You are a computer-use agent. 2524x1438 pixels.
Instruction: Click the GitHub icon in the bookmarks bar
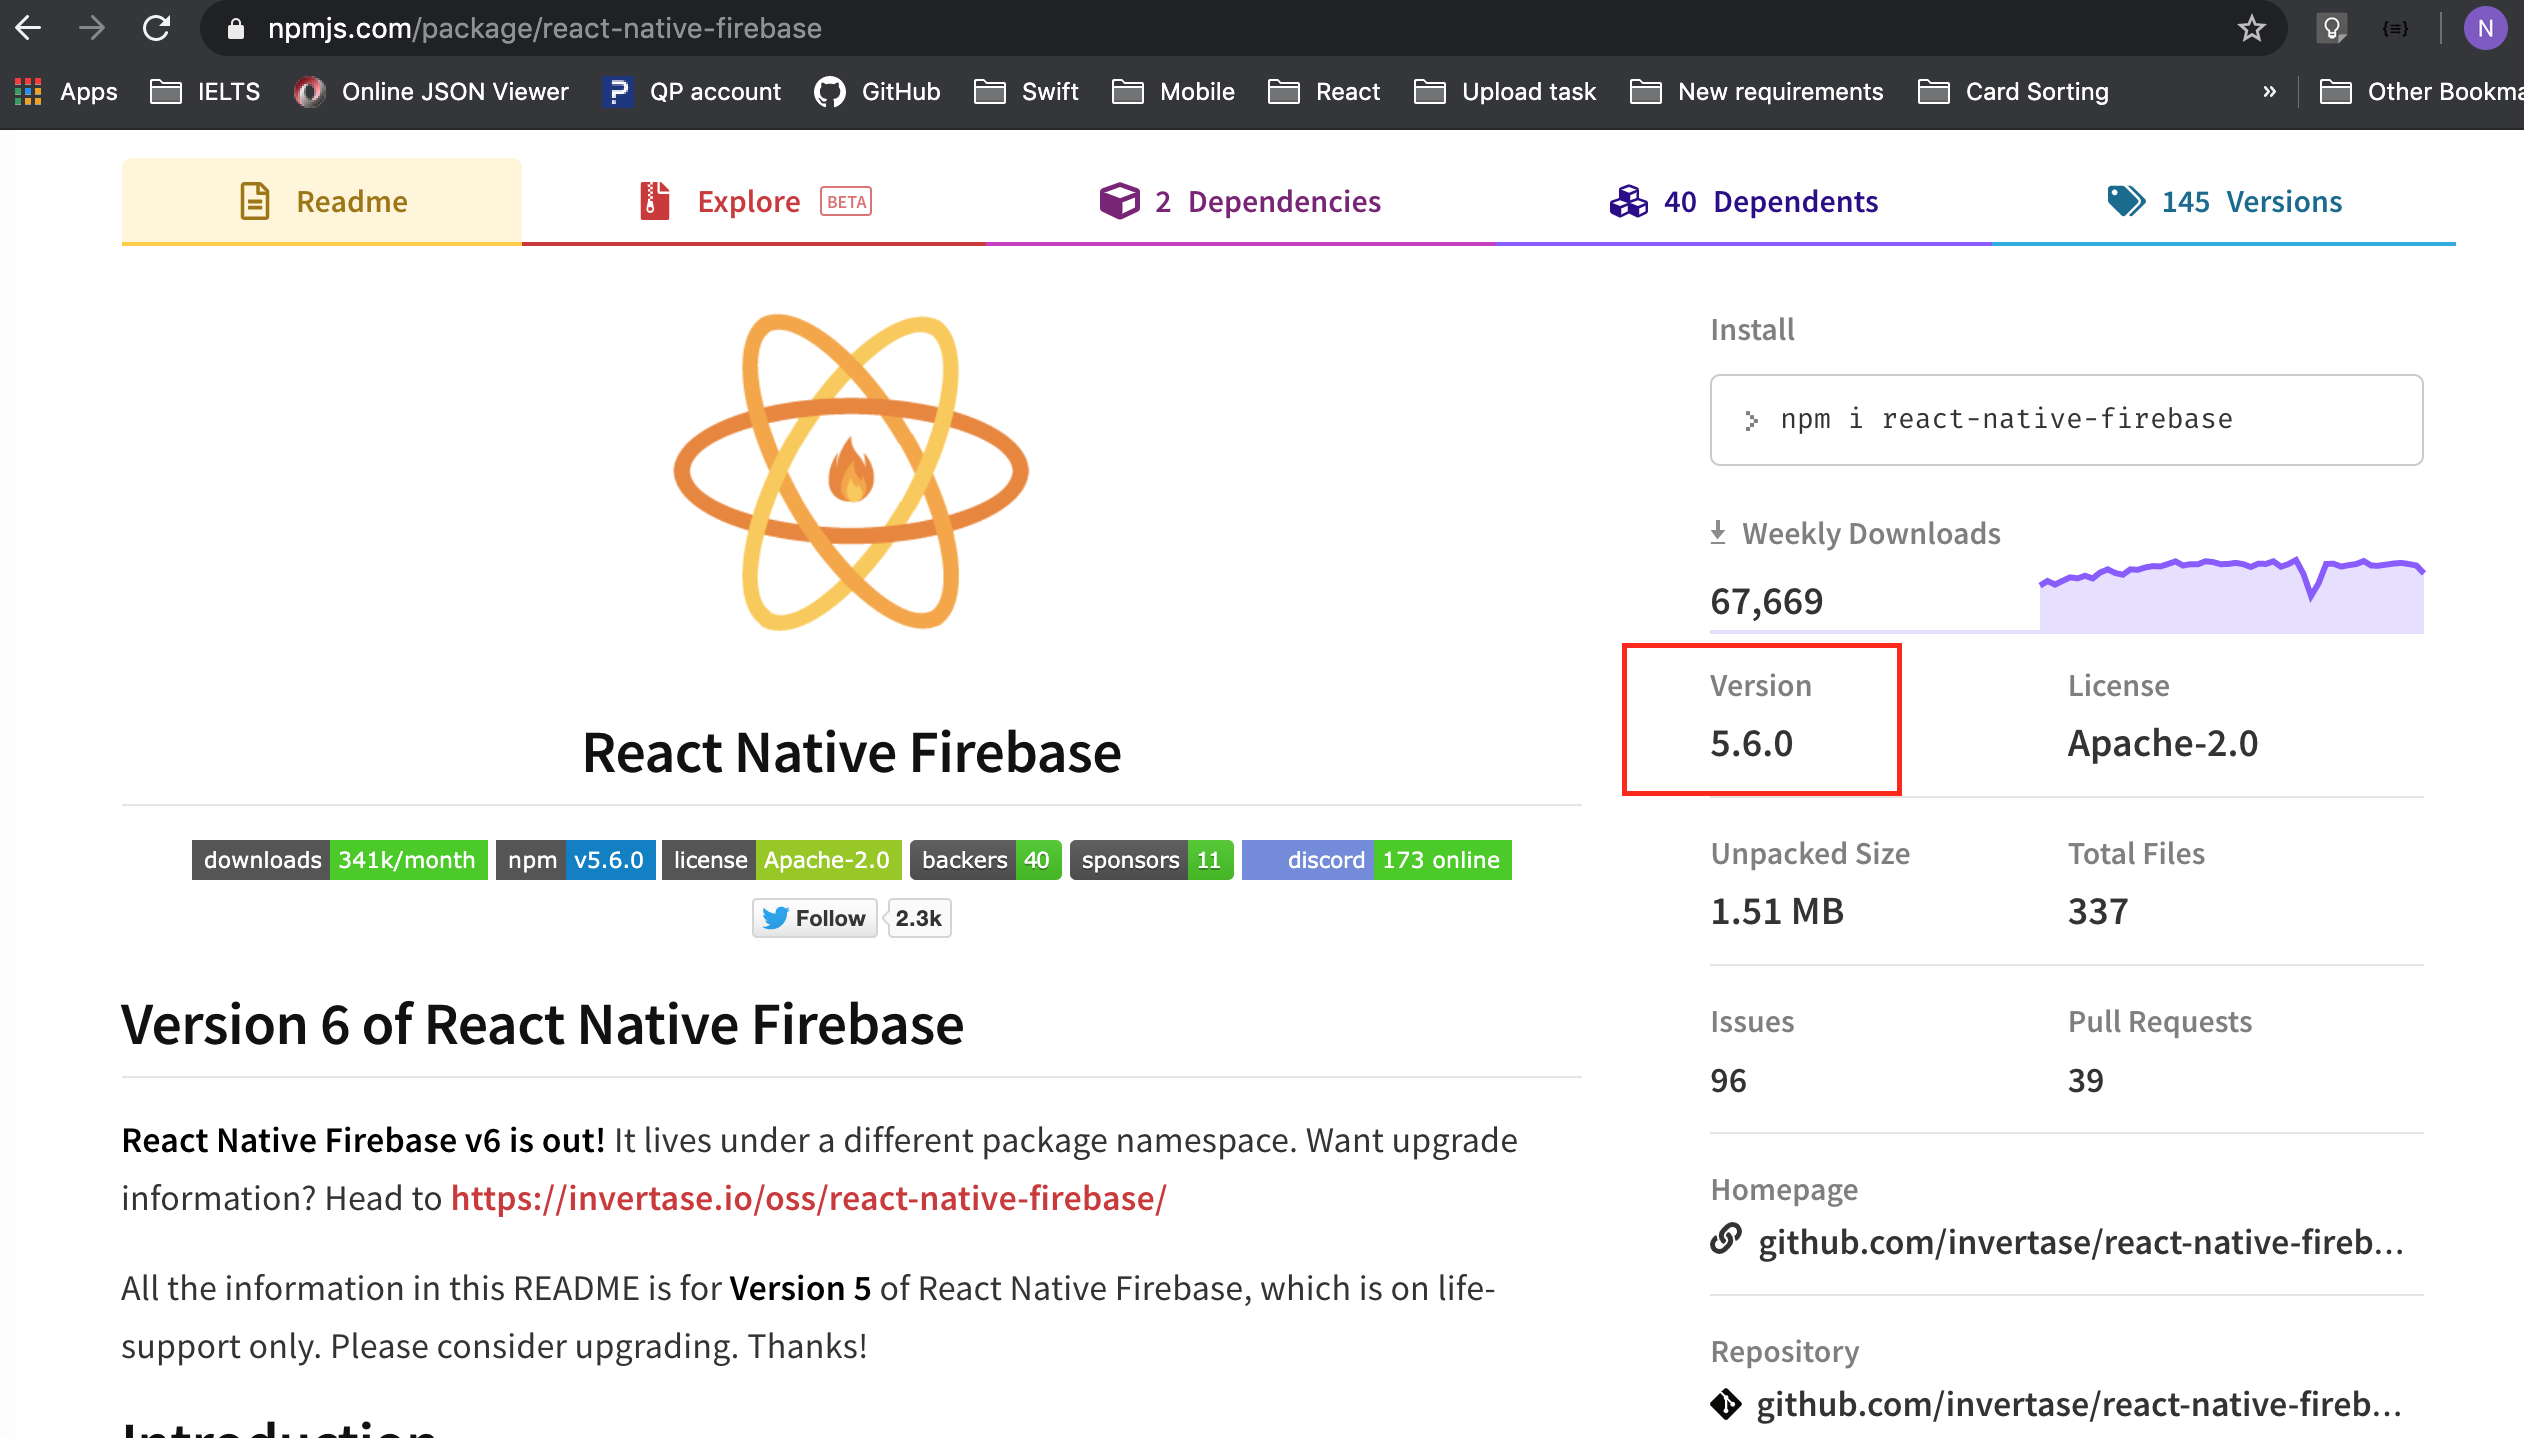(x=830, y=91)
